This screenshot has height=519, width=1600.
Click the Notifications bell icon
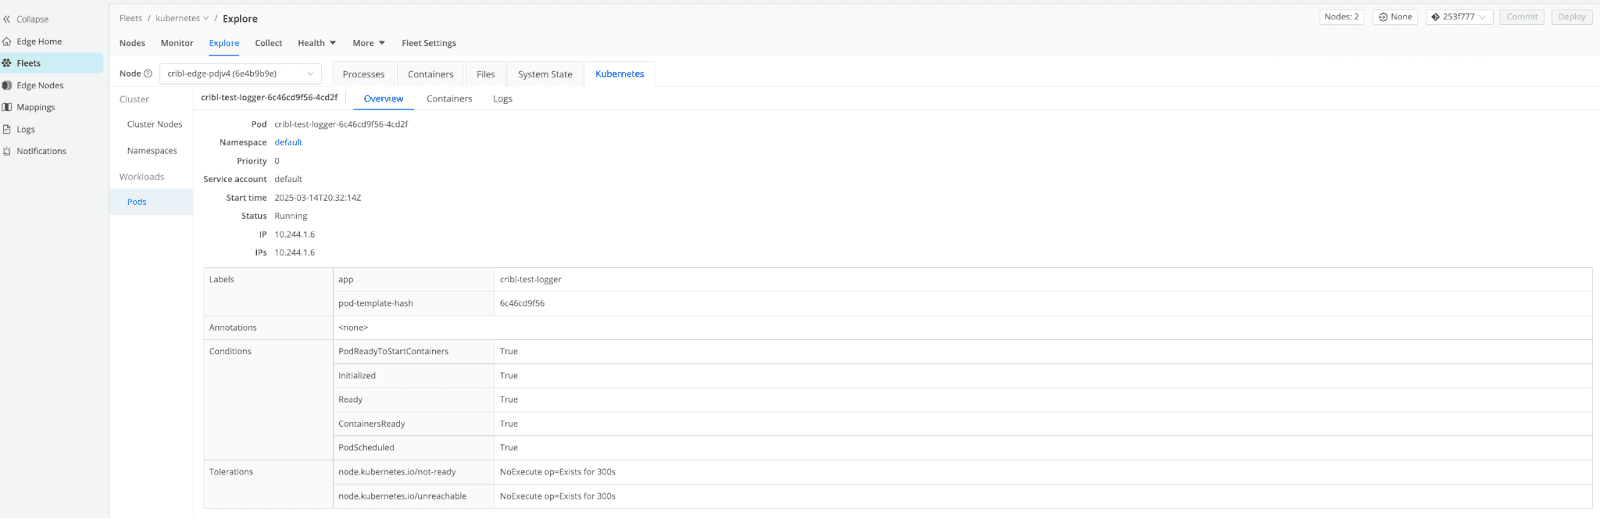[x=7, y=151]
